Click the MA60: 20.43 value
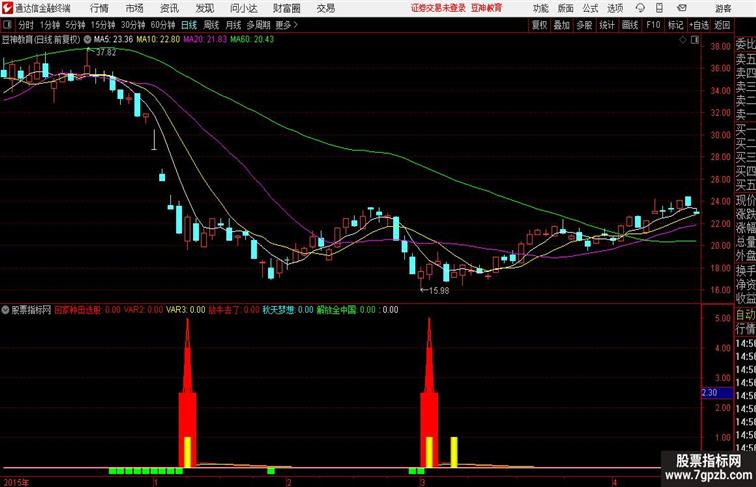This screenshot has height=487, width=756. (x=252, y=40)
